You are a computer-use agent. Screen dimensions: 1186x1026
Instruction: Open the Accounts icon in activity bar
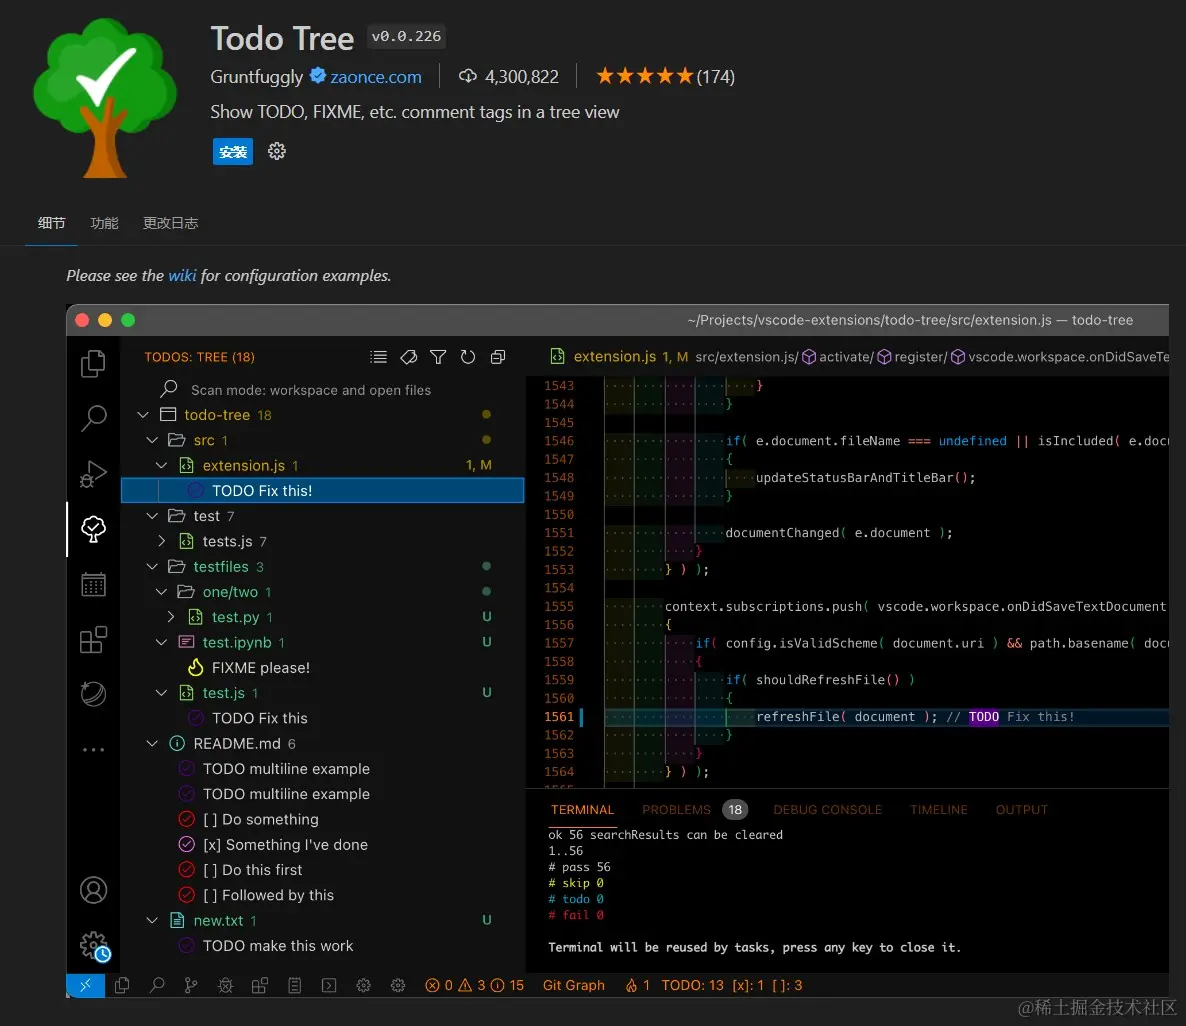[93, 890]
